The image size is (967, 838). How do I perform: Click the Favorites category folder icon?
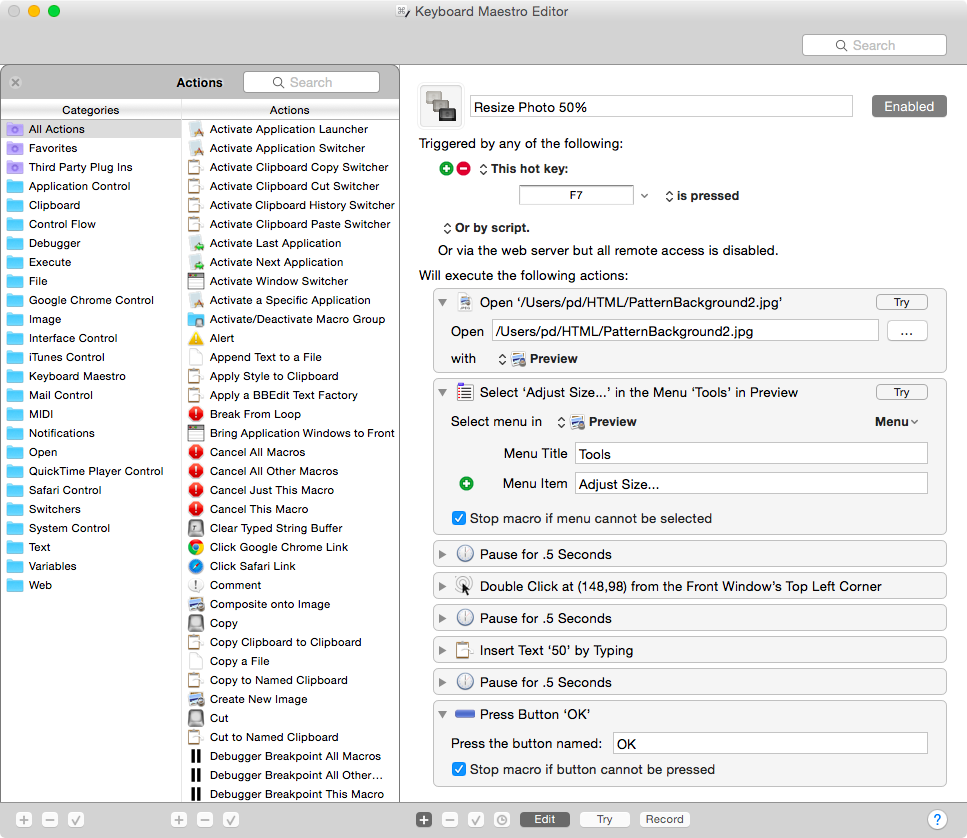pos(15,148)
